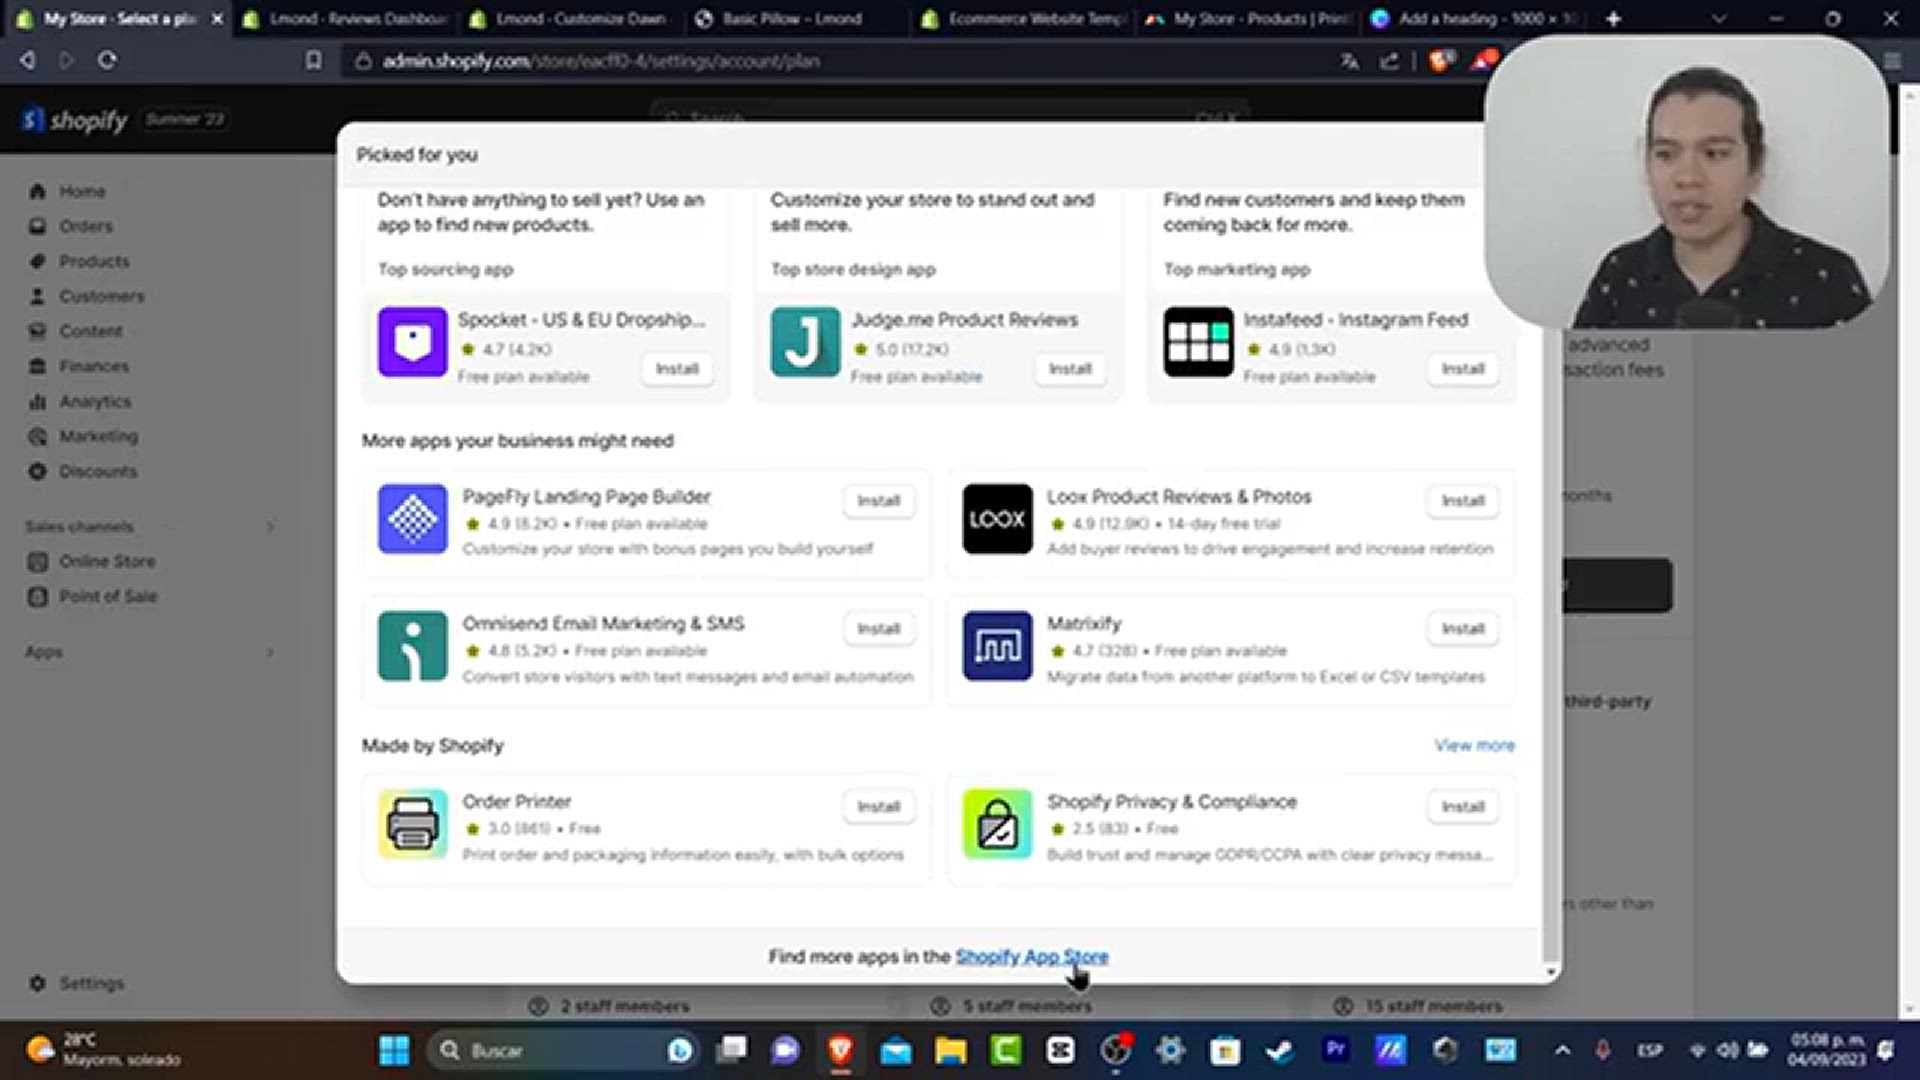Viewport: 1920px width, 1080px height.
Task: Click the bookmark icon beside address bar
Action: (x=314, y=60)
